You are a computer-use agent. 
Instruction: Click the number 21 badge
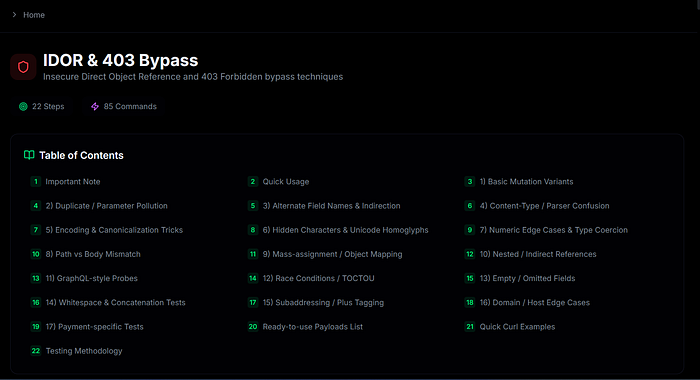470,326
